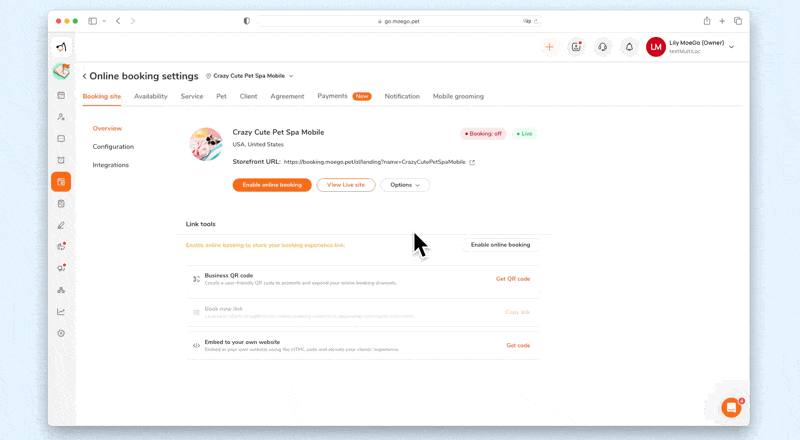Open the business avatar with flag in the sidebar

[x=61, y=71]
